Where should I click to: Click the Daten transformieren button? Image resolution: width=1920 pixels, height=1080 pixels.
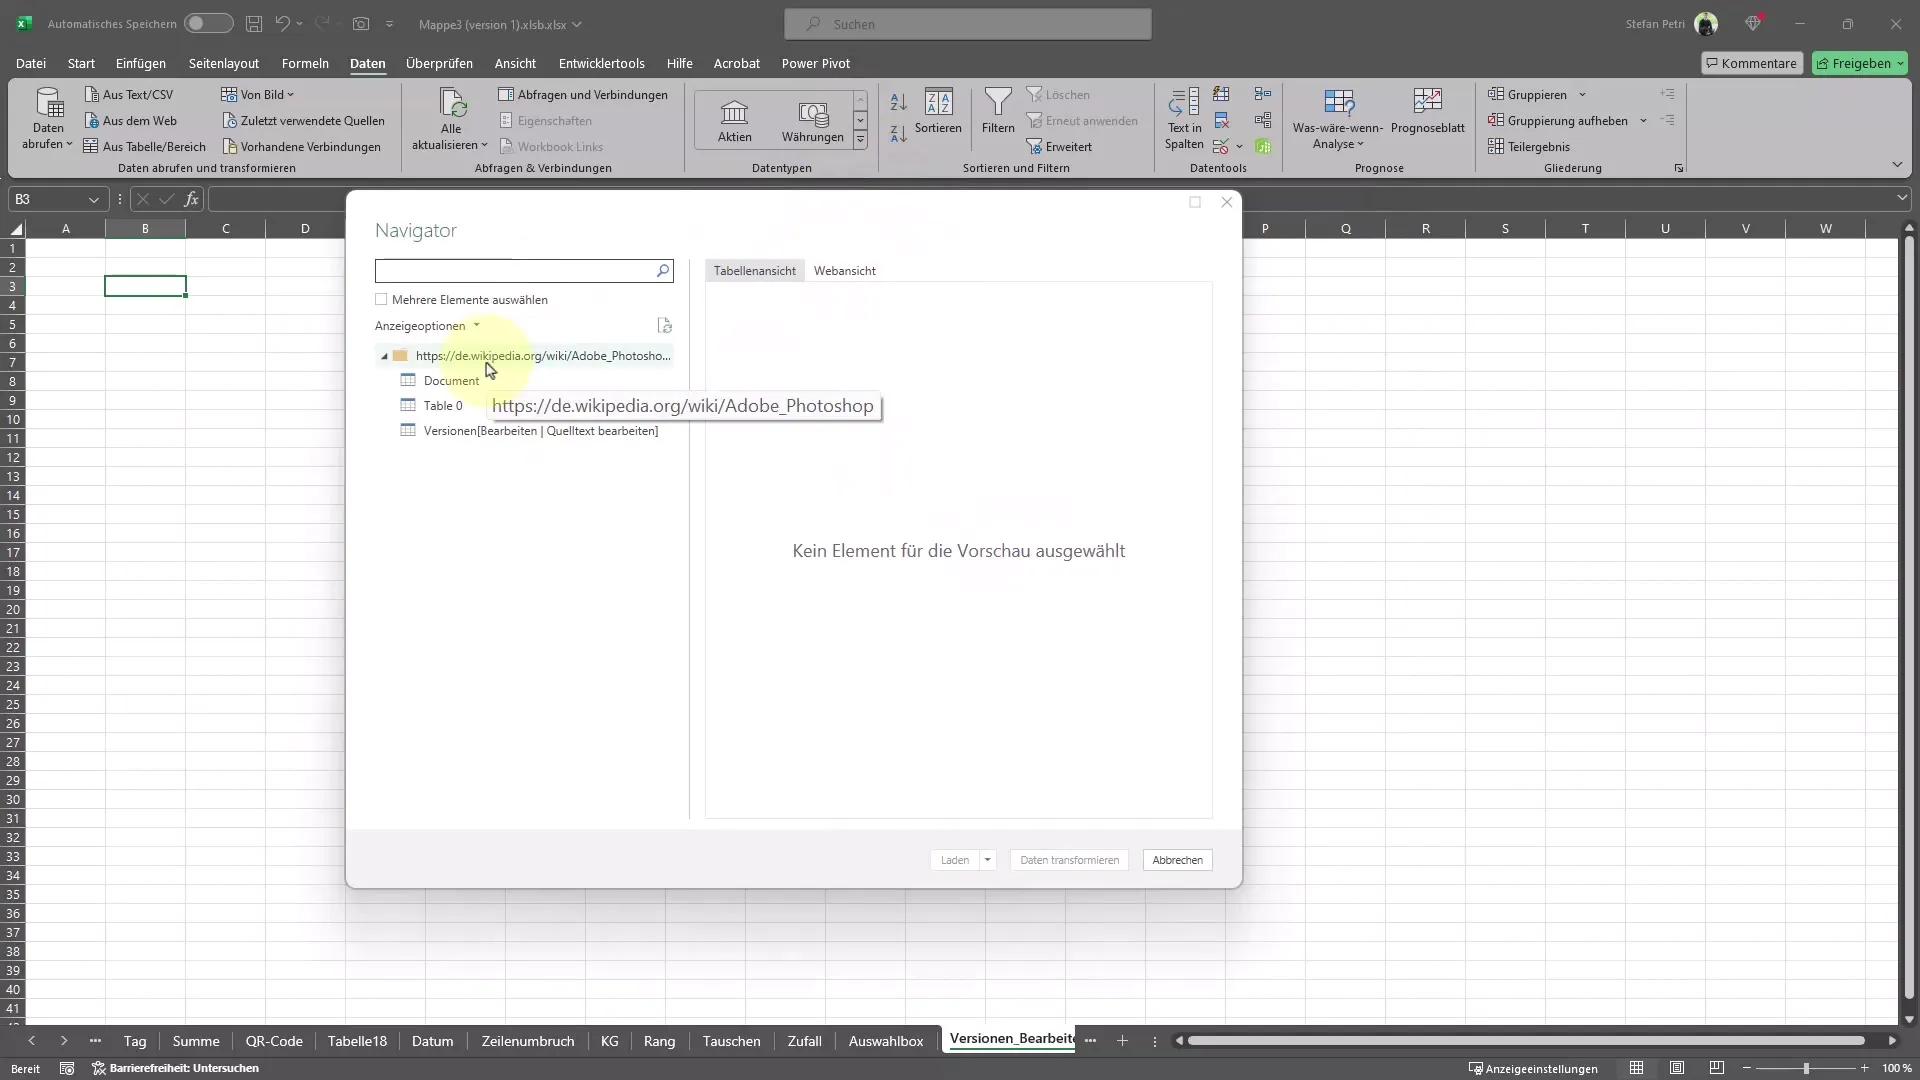point(1069,860)
